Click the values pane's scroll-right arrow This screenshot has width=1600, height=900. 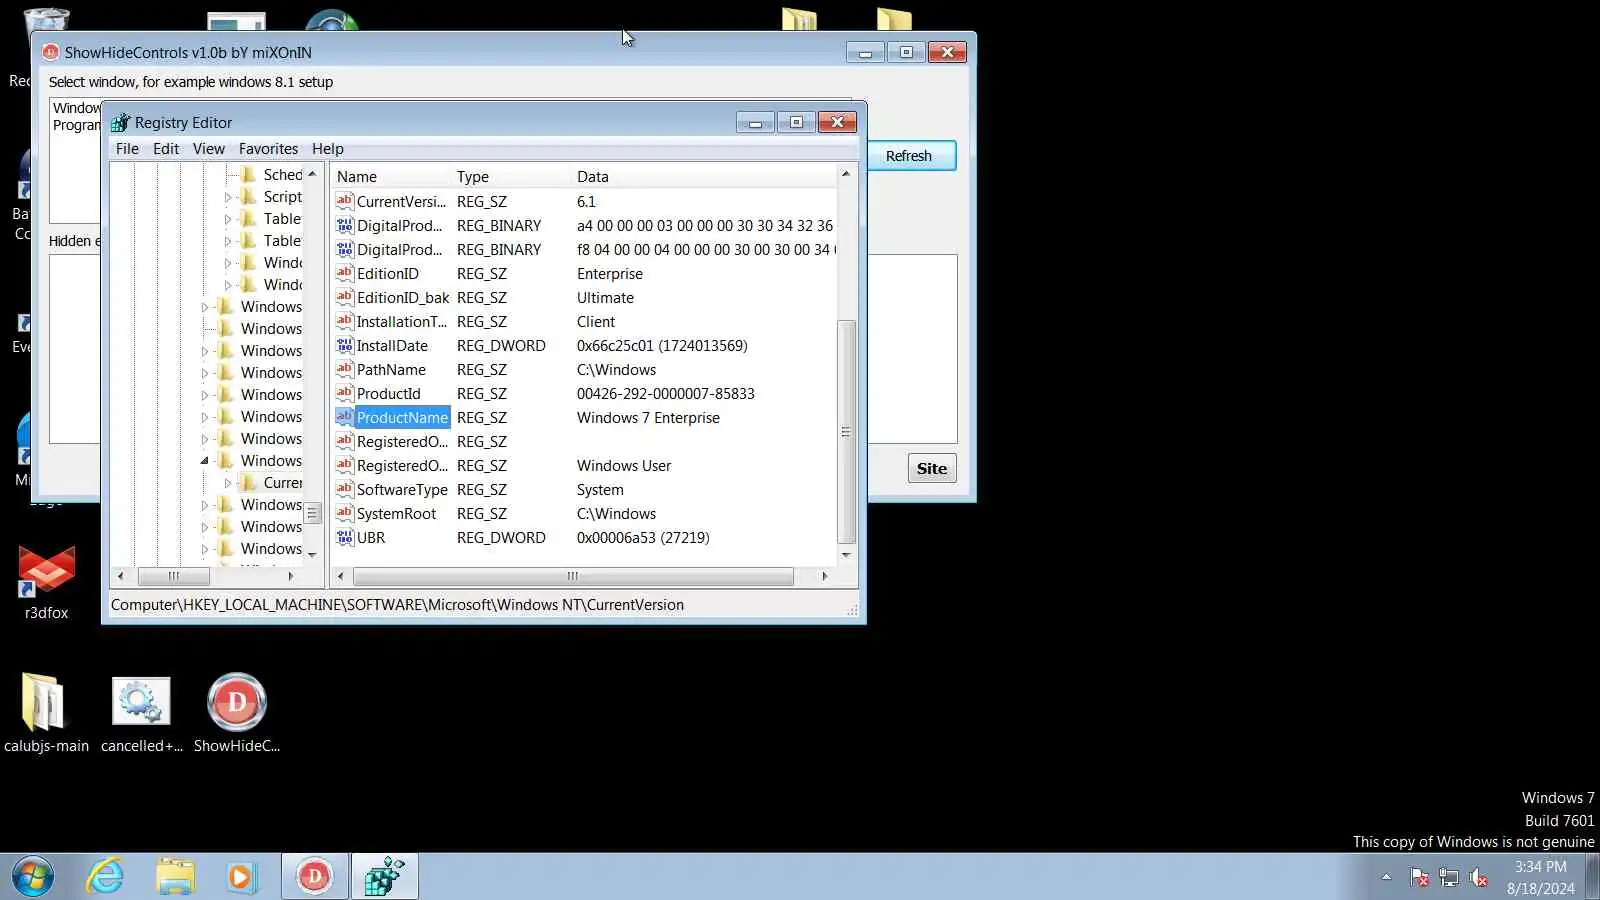tap(824, 576)
